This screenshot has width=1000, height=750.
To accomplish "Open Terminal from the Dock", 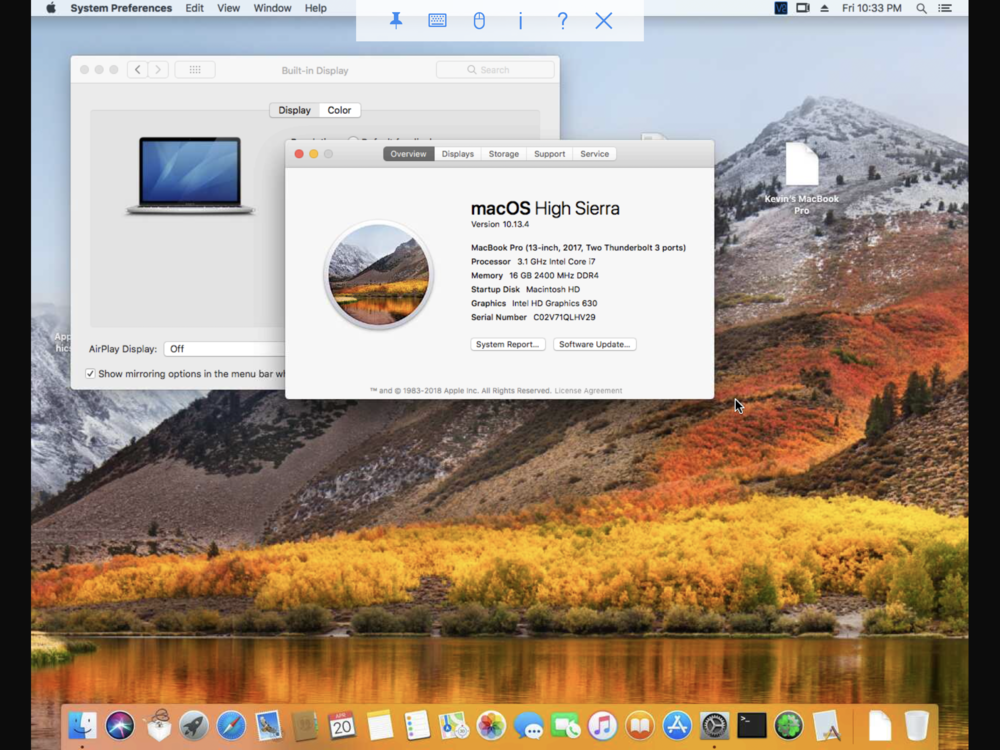I will pos(751,726).
